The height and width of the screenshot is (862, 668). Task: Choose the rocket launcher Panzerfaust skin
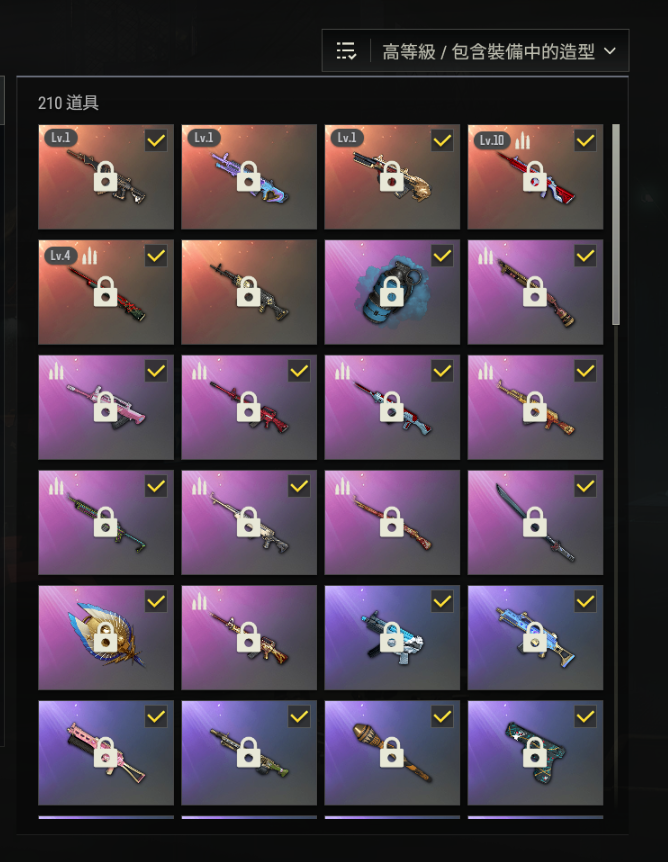pyautogui.click(x=392, y=753)
